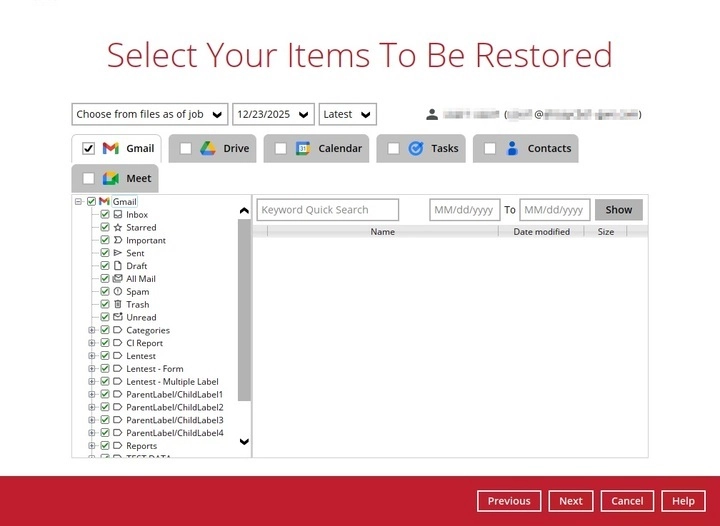
Task: Click the Google Tasks logo icon
Action: click(x=416, y=148)
